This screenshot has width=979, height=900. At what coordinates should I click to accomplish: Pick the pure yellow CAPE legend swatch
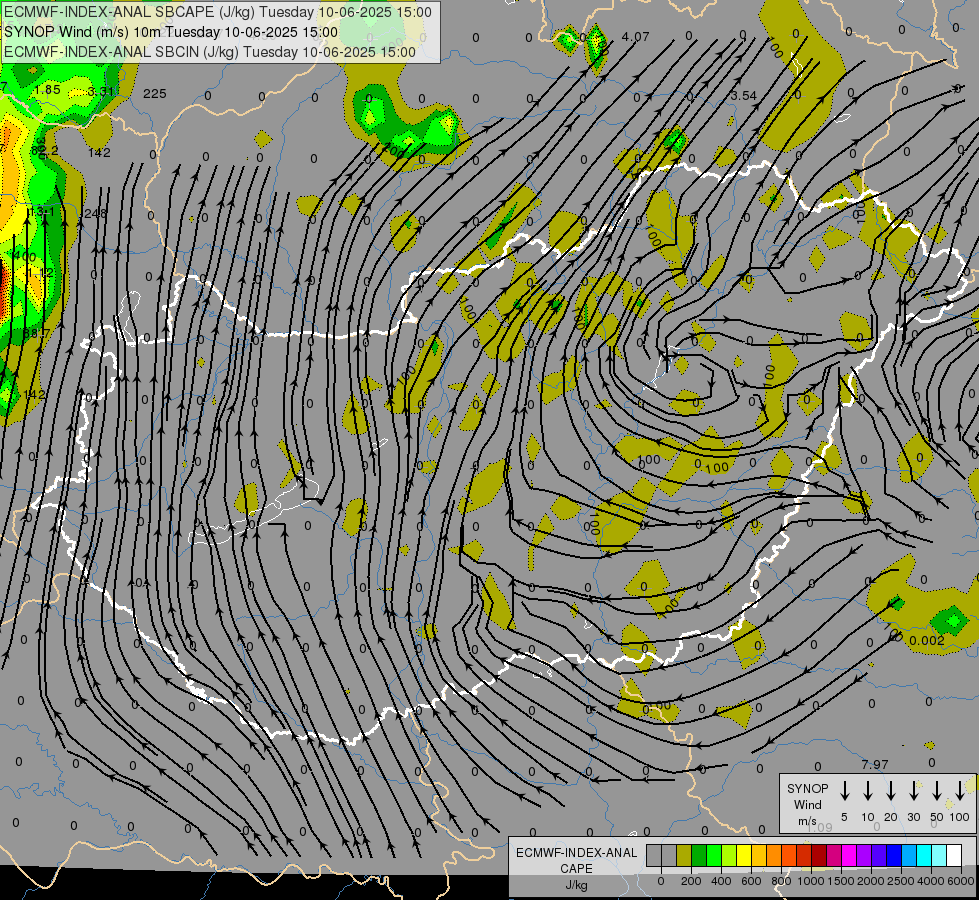click(x=744, y=855)
